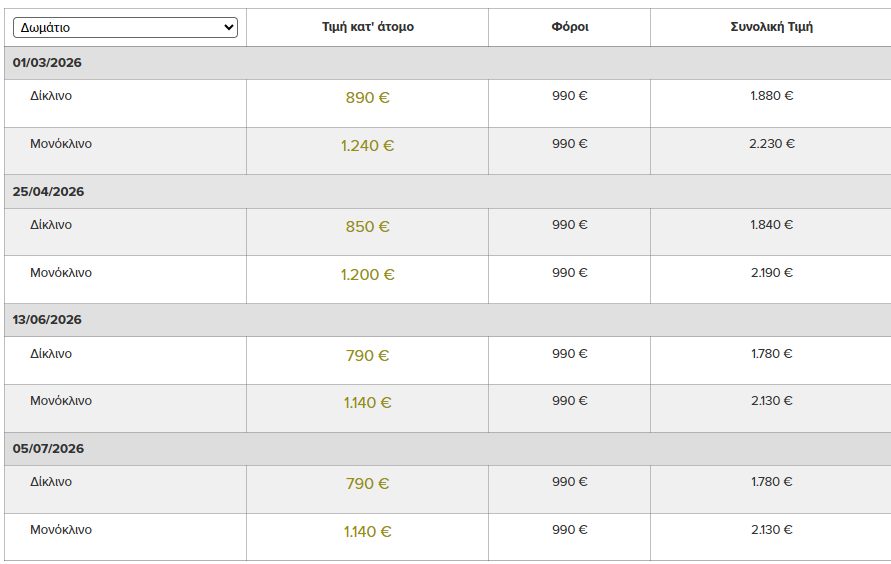
Task: Click Μονόκλινο under the 05/07/2026 date
Action: tap(61, 530)
